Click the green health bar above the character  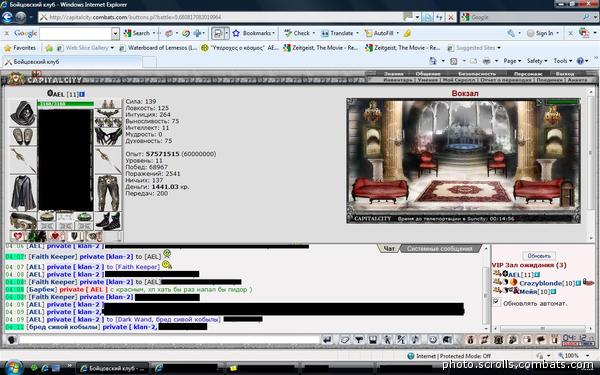(x=65, y=104)
